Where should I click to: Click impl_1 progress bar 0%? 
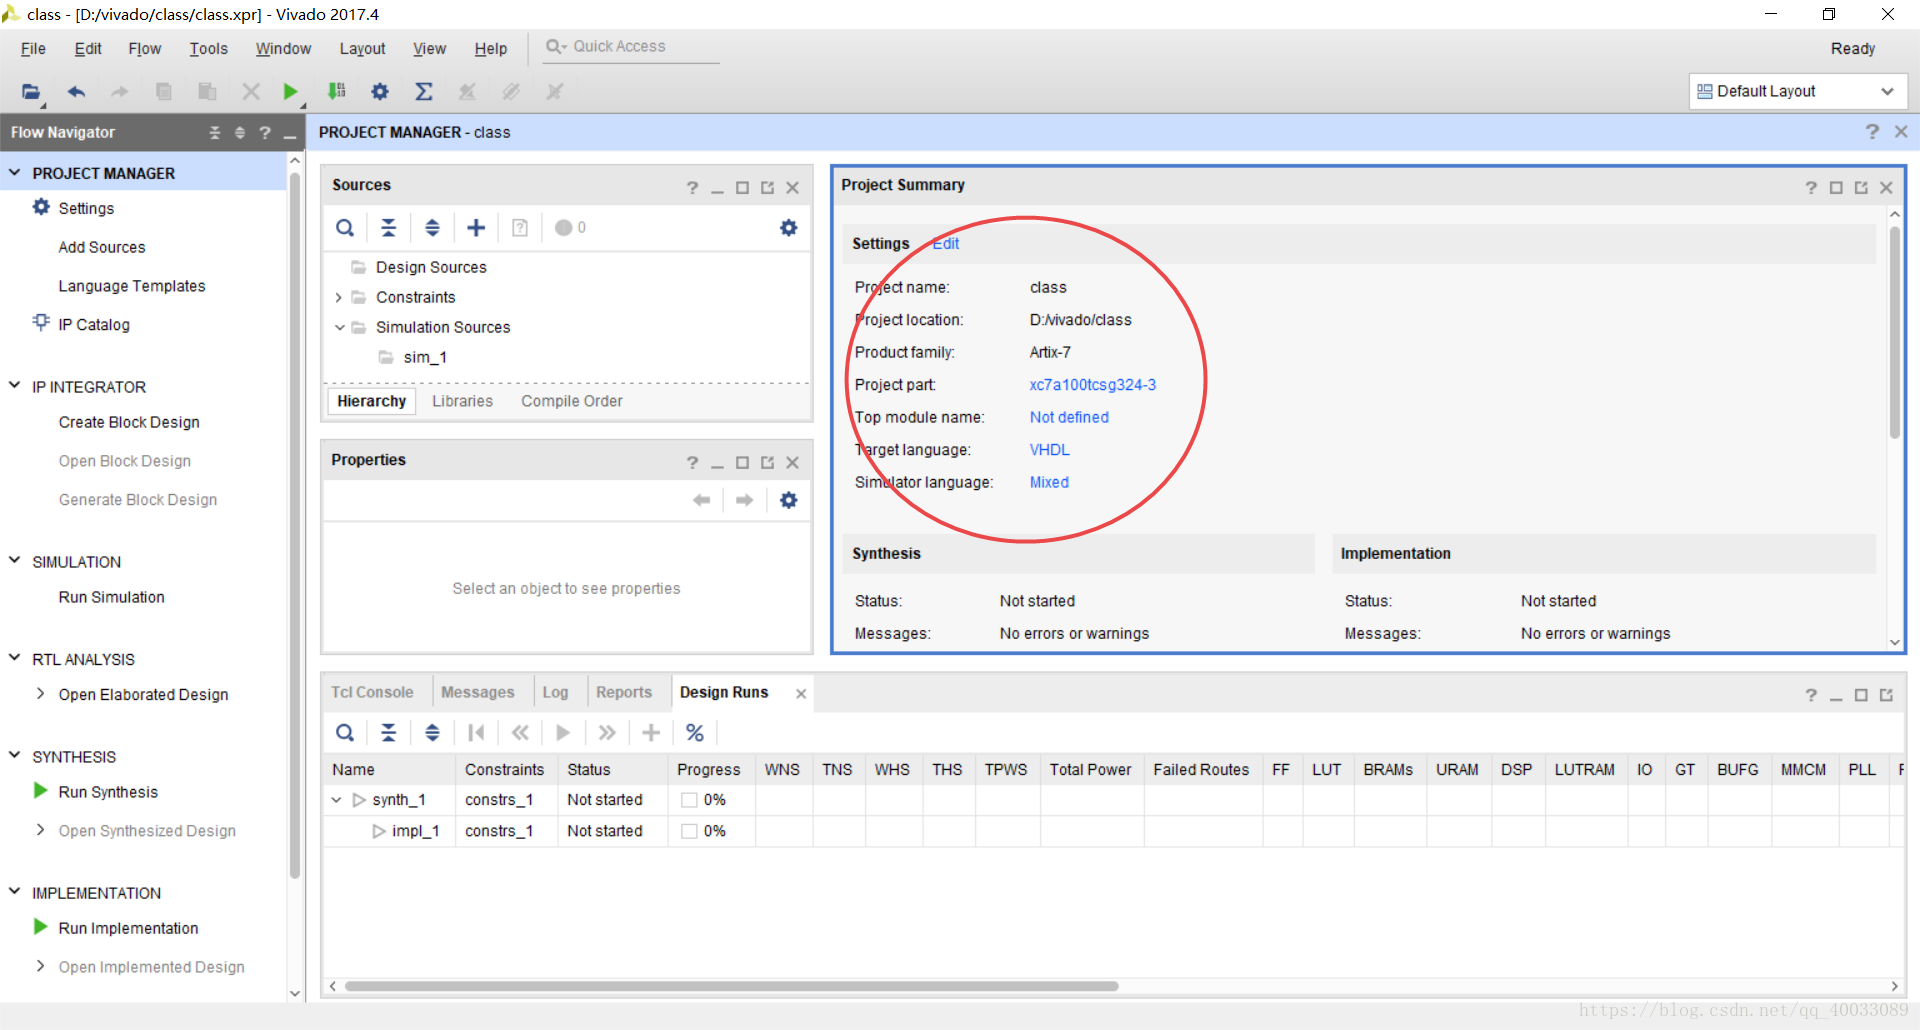click(704, 831)
